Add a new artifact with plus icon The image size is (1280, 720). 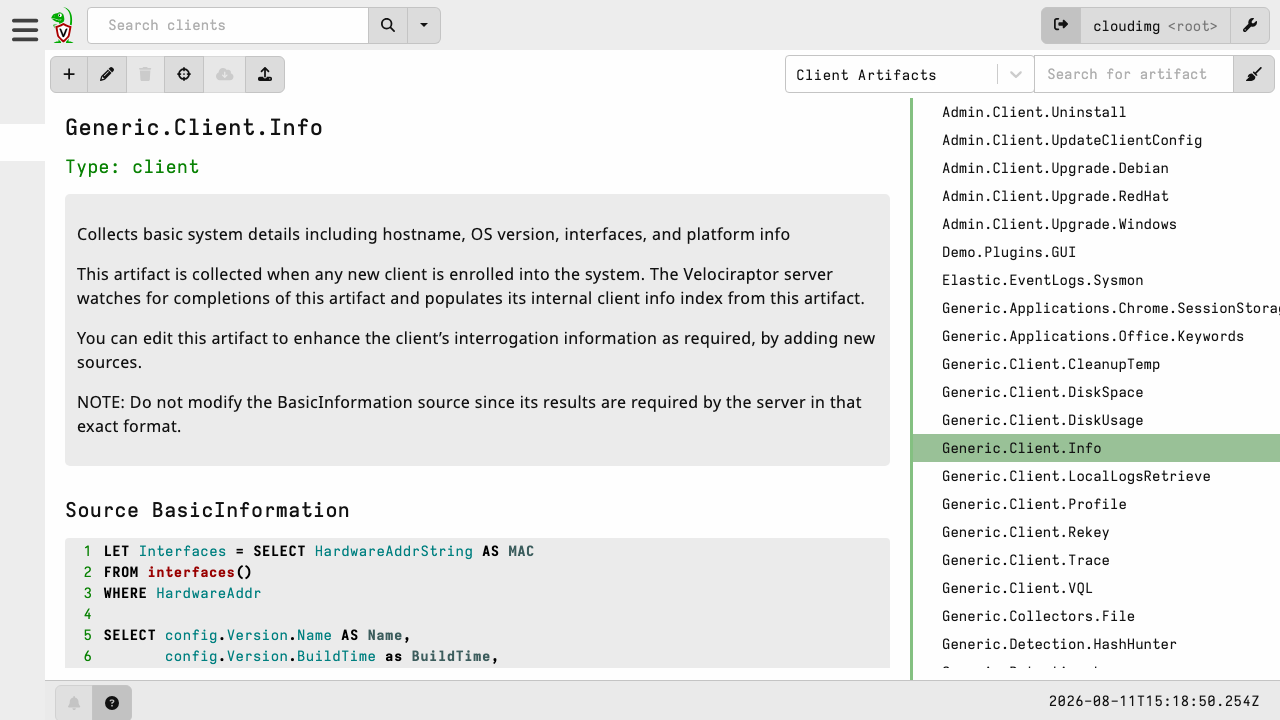69,75
